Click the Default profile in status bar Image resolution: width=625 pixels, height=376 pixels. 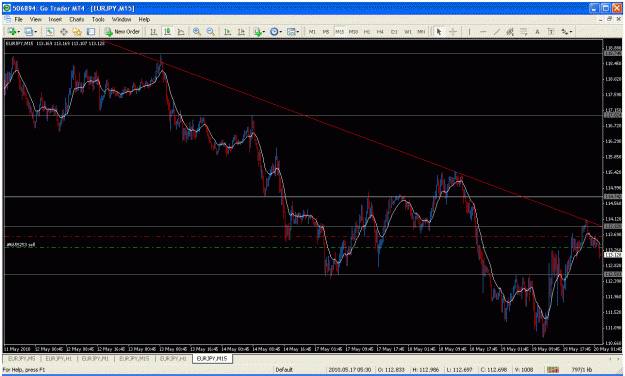click(x=284, y=370)
